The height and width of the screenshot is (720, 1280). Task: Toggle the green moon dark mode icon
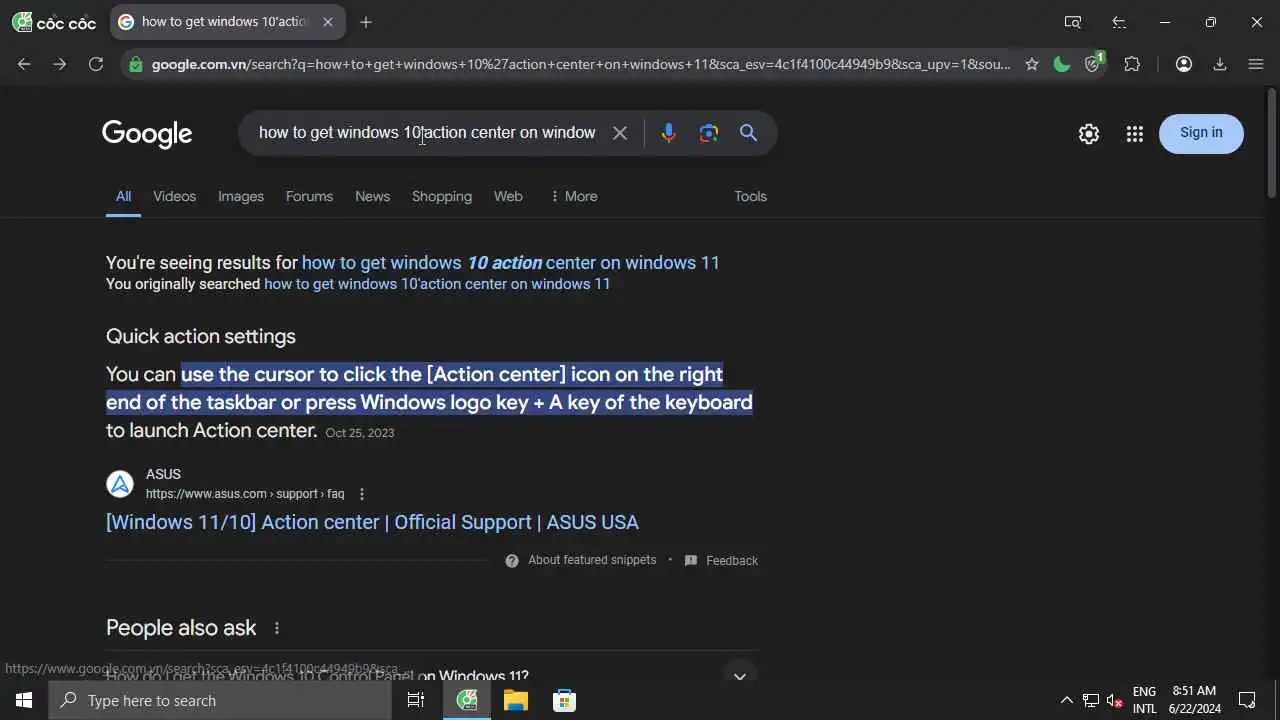click(1062, 64)
